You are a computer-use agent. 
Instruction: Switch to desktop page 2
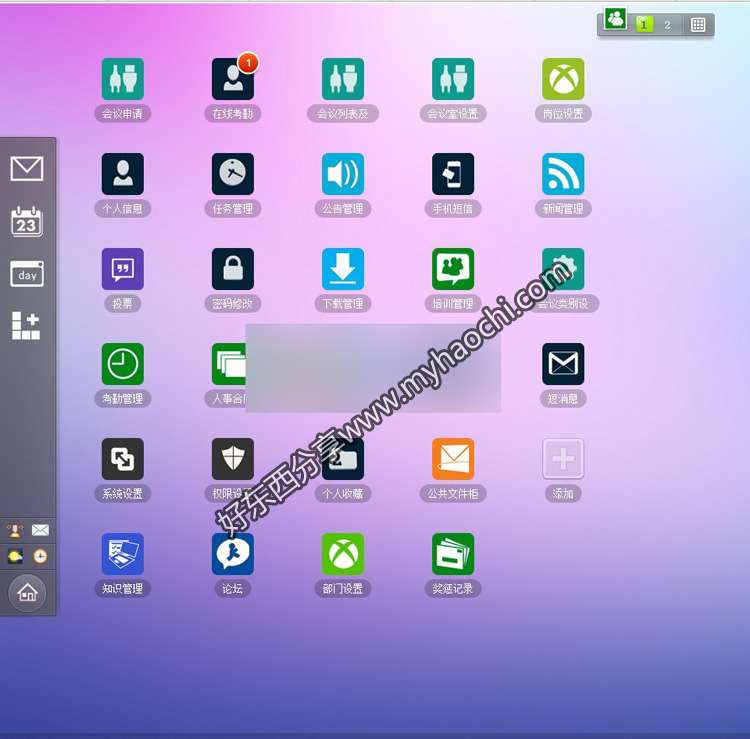(x=667, y=25)
